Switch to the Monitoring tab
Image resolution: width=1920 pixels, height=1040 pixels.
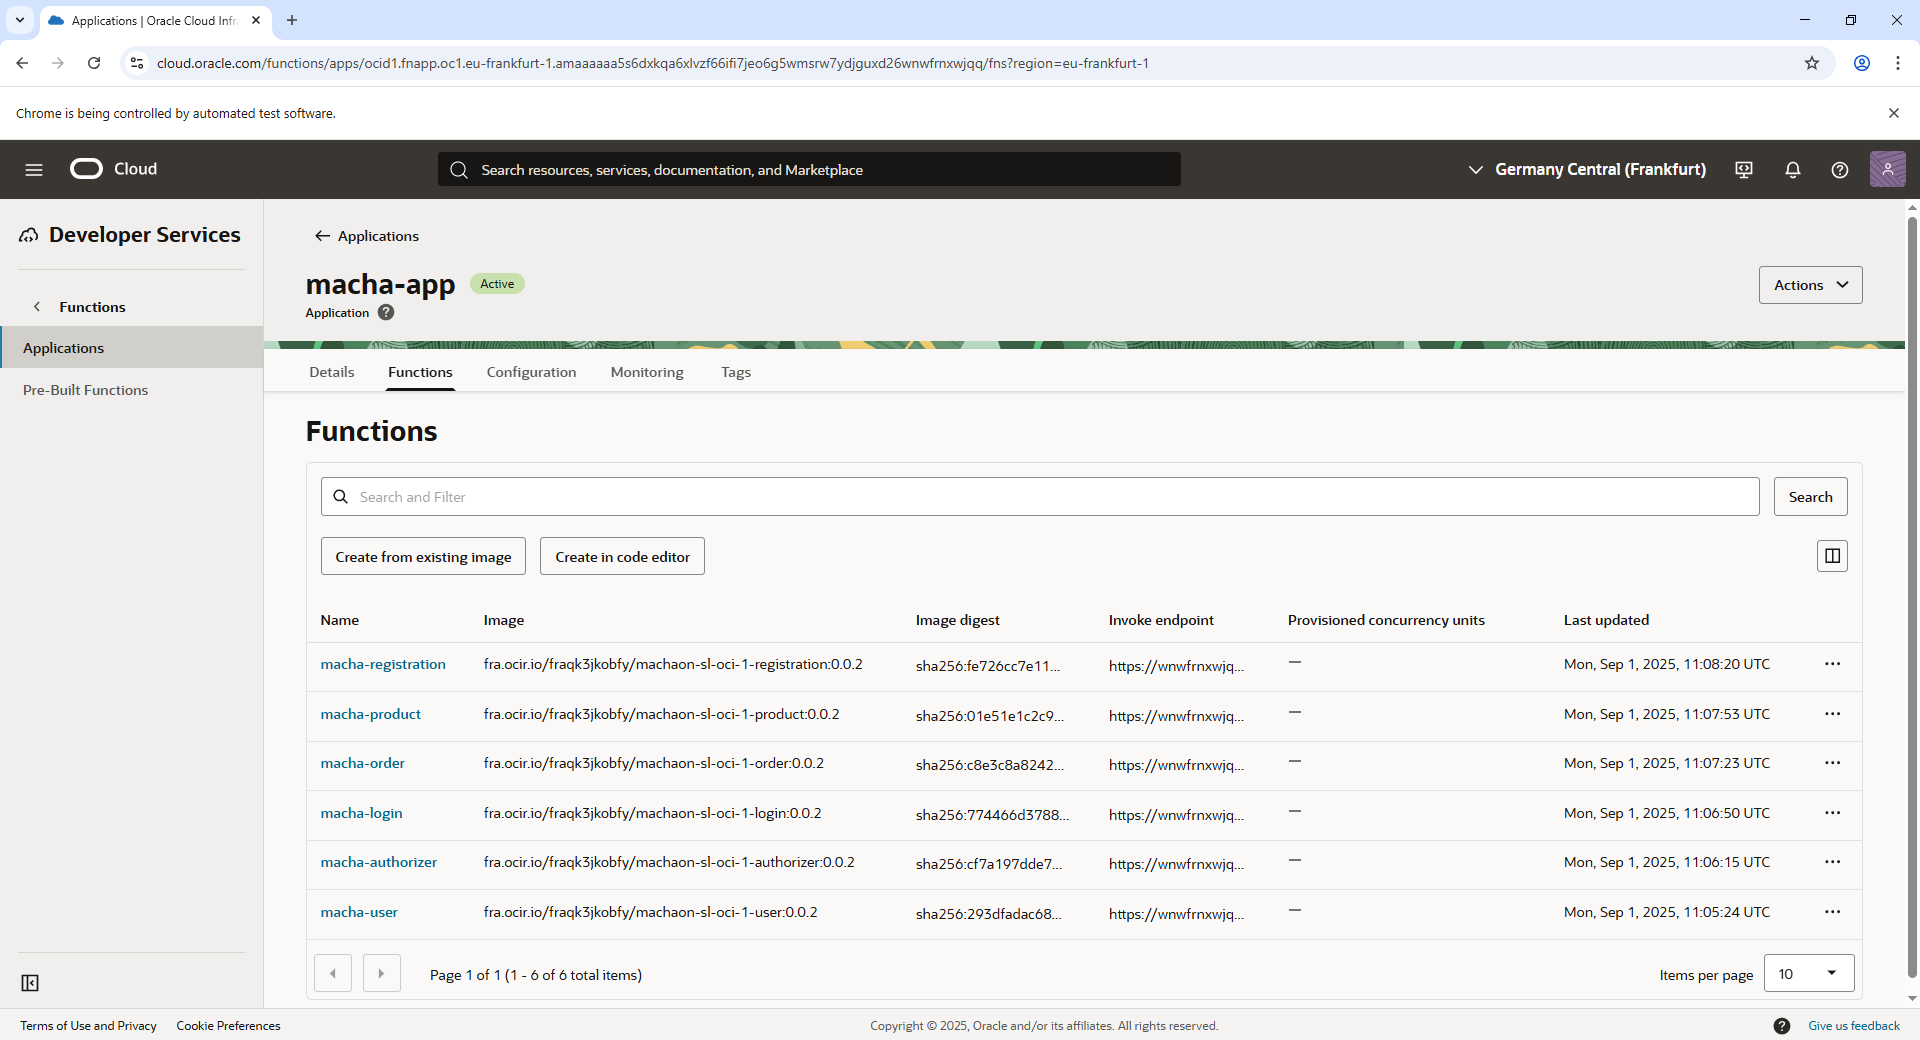coord(647,372)
